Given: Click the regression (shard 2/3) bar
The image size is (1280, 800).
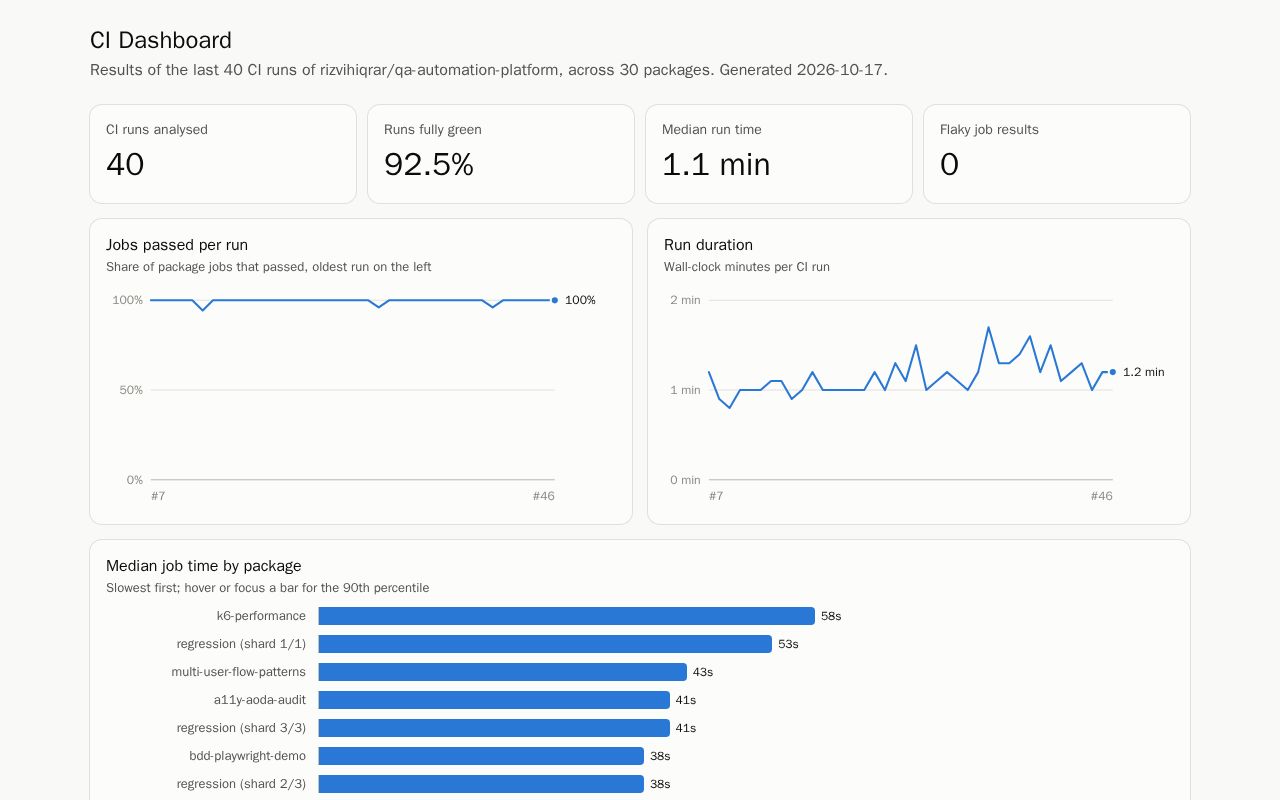Looking at the screenshot, I should [481, 784].
